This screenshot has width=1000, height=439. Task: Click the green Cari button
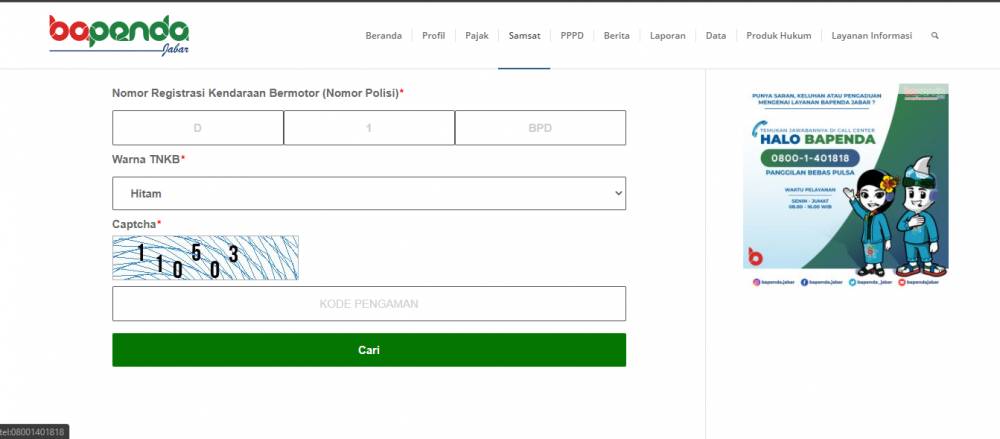(369, 350)
